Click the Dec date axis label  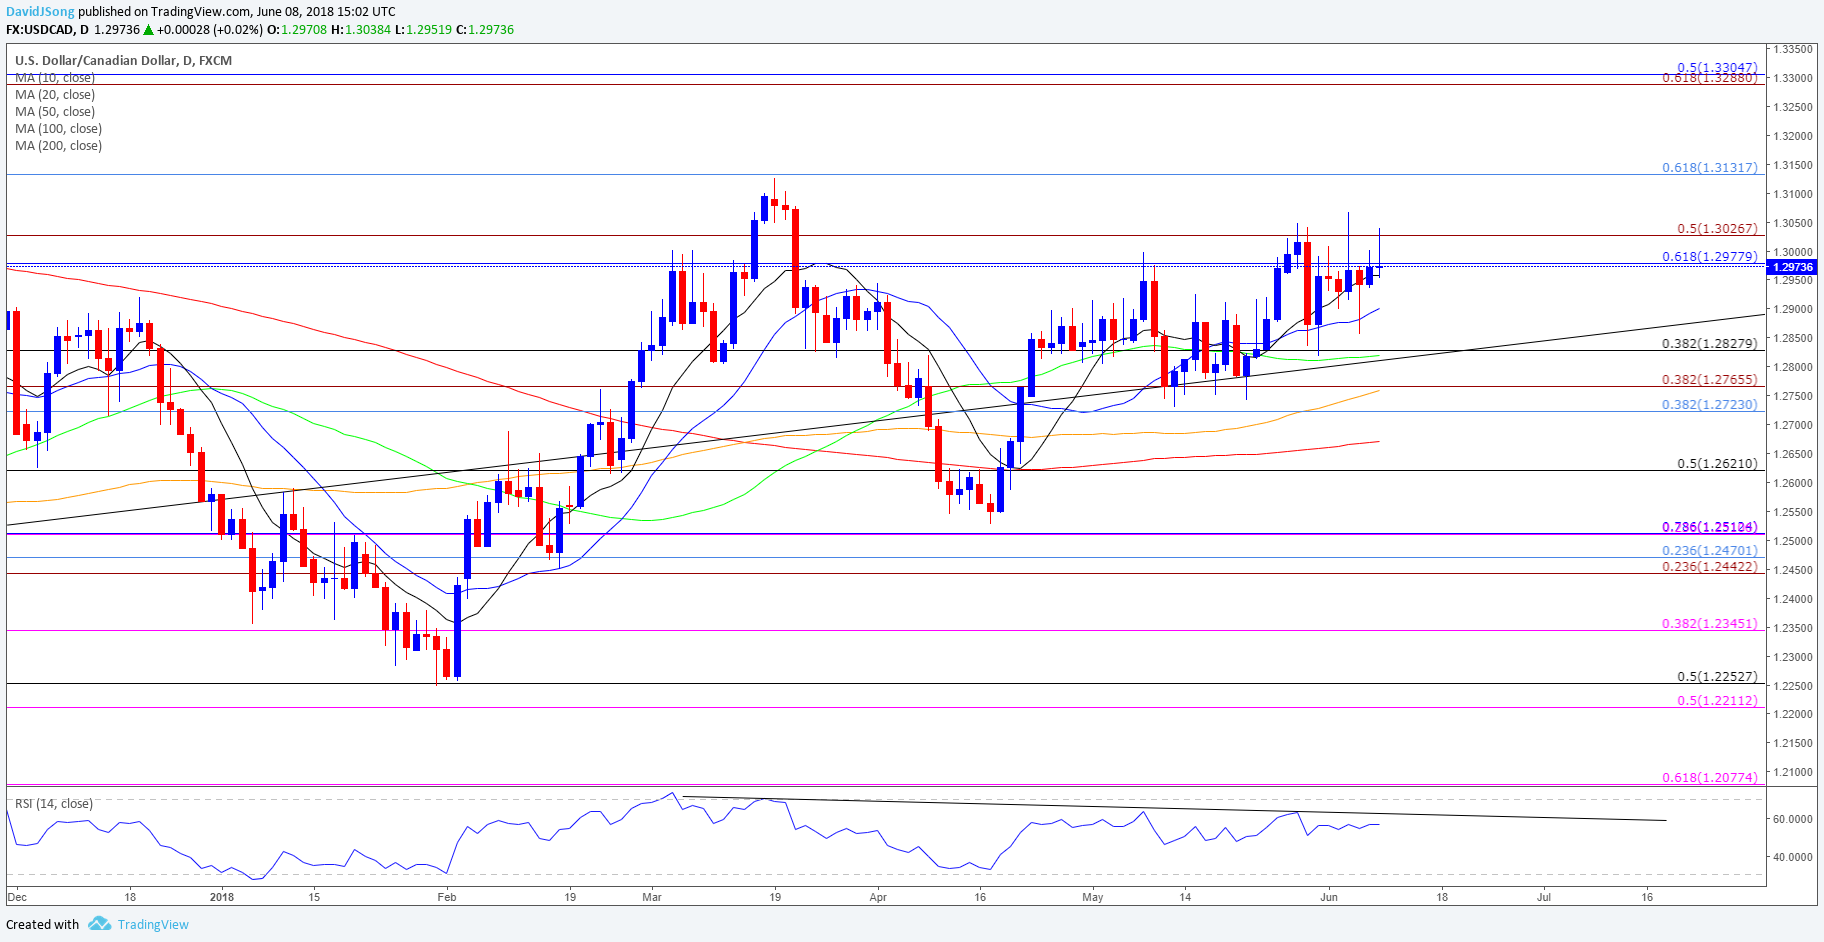click(17, 897)
